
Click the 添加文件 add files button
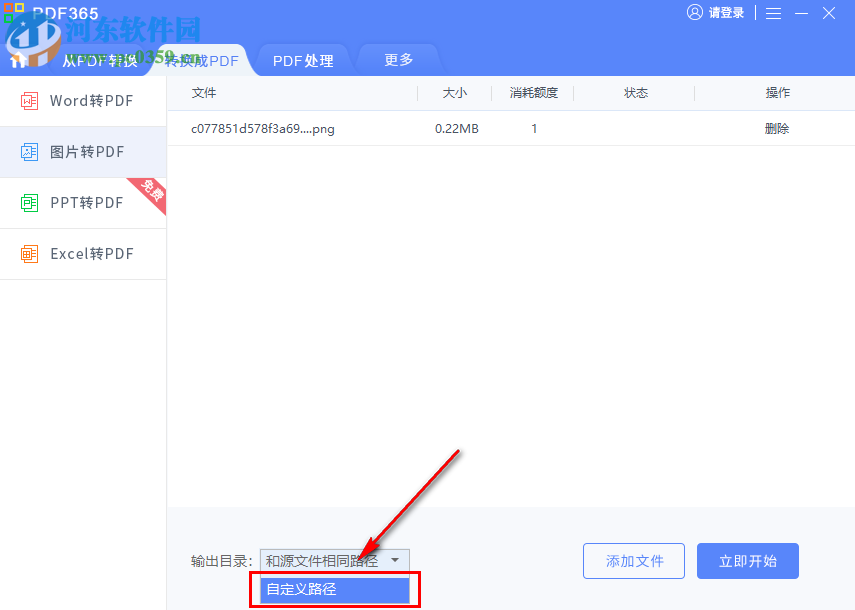tap(633, 561)
